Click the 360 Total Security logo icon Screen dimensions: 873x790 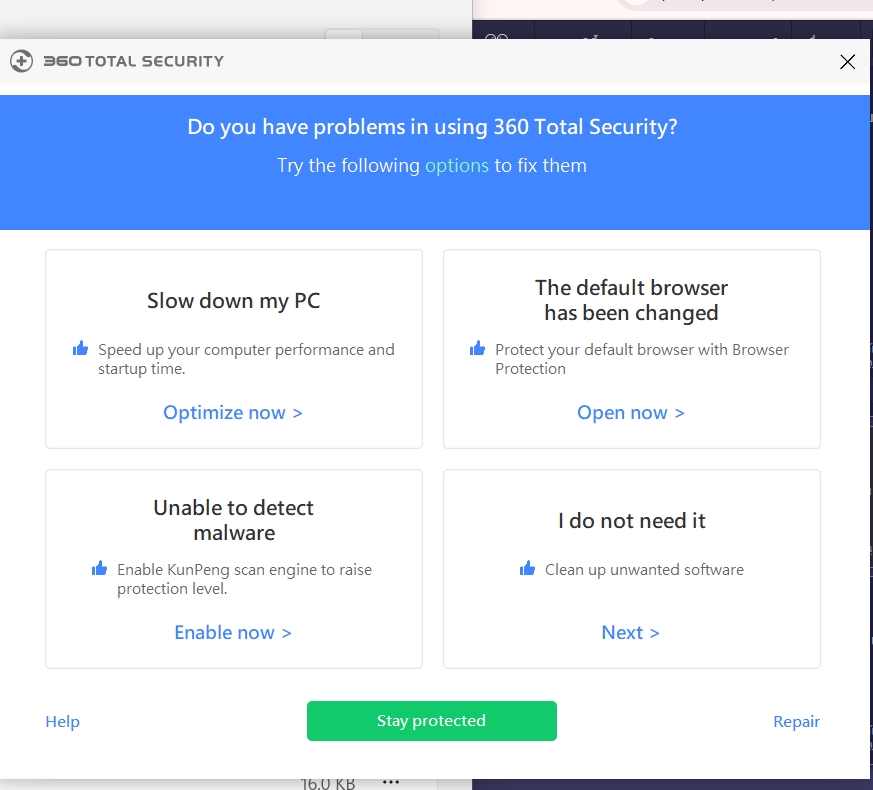pyautogui.click(x=21, y=62)
